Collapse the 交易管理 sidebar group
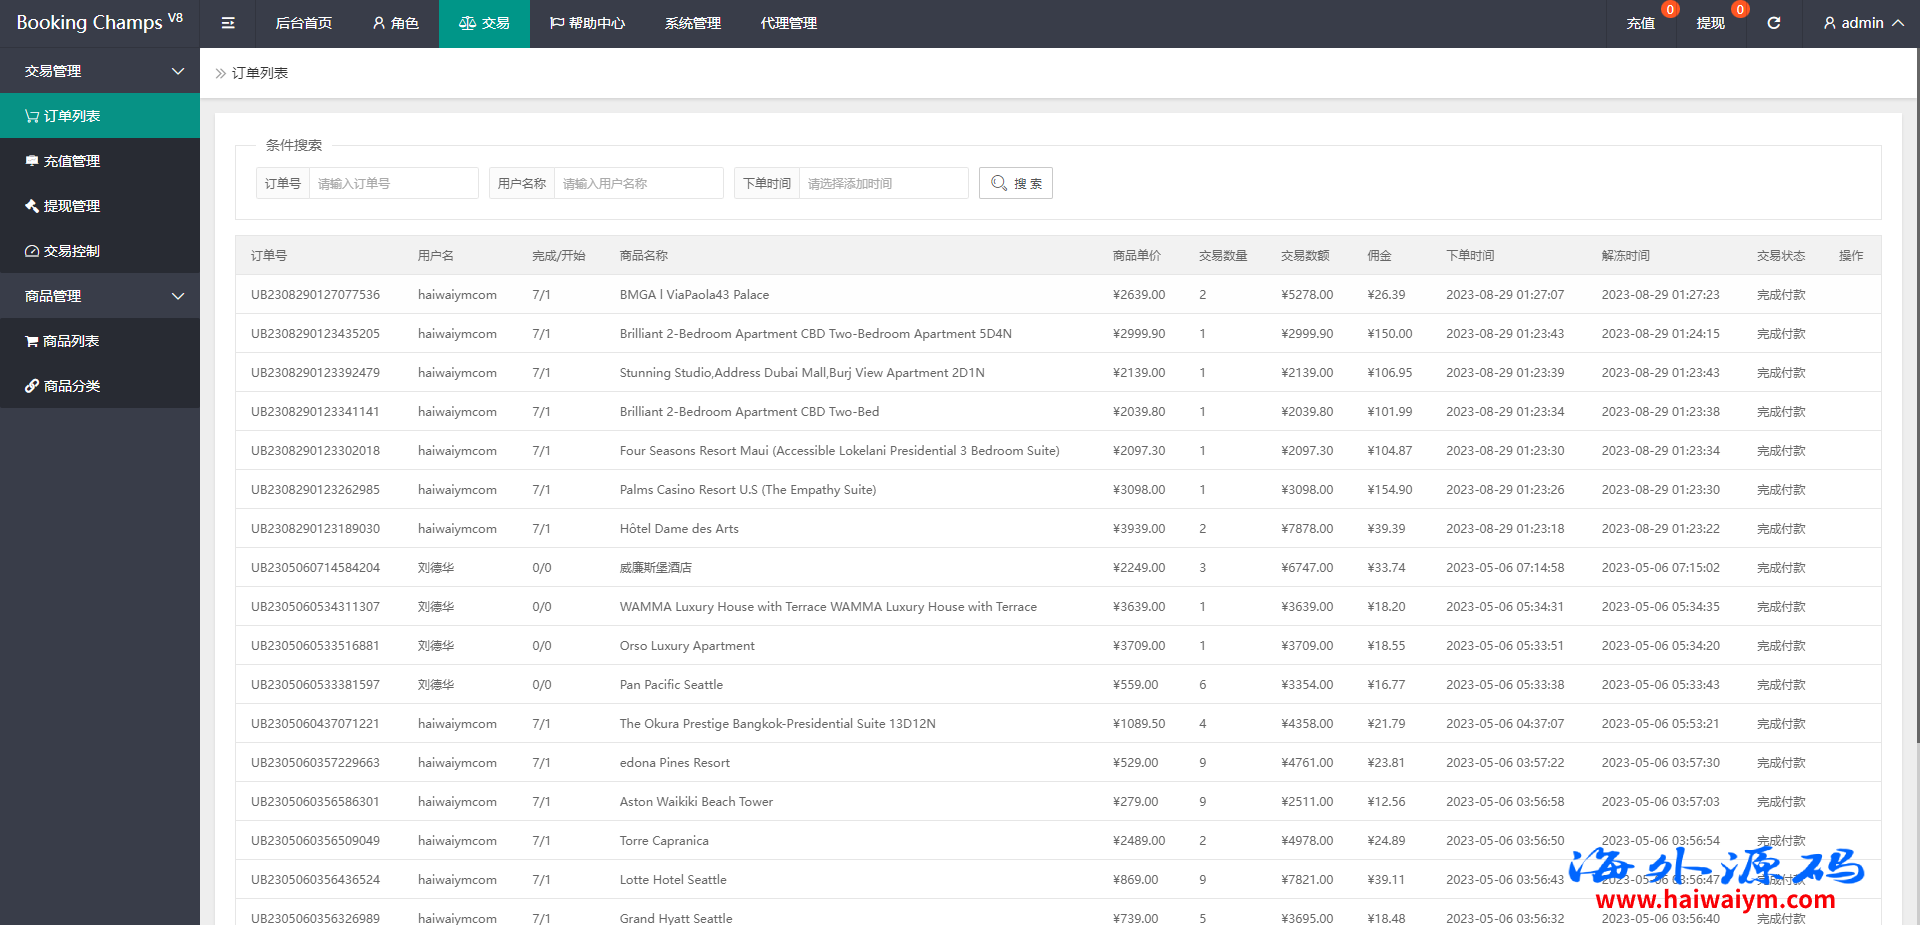Viewport: 1920px width, 925px height. click(x=100, y=71)
